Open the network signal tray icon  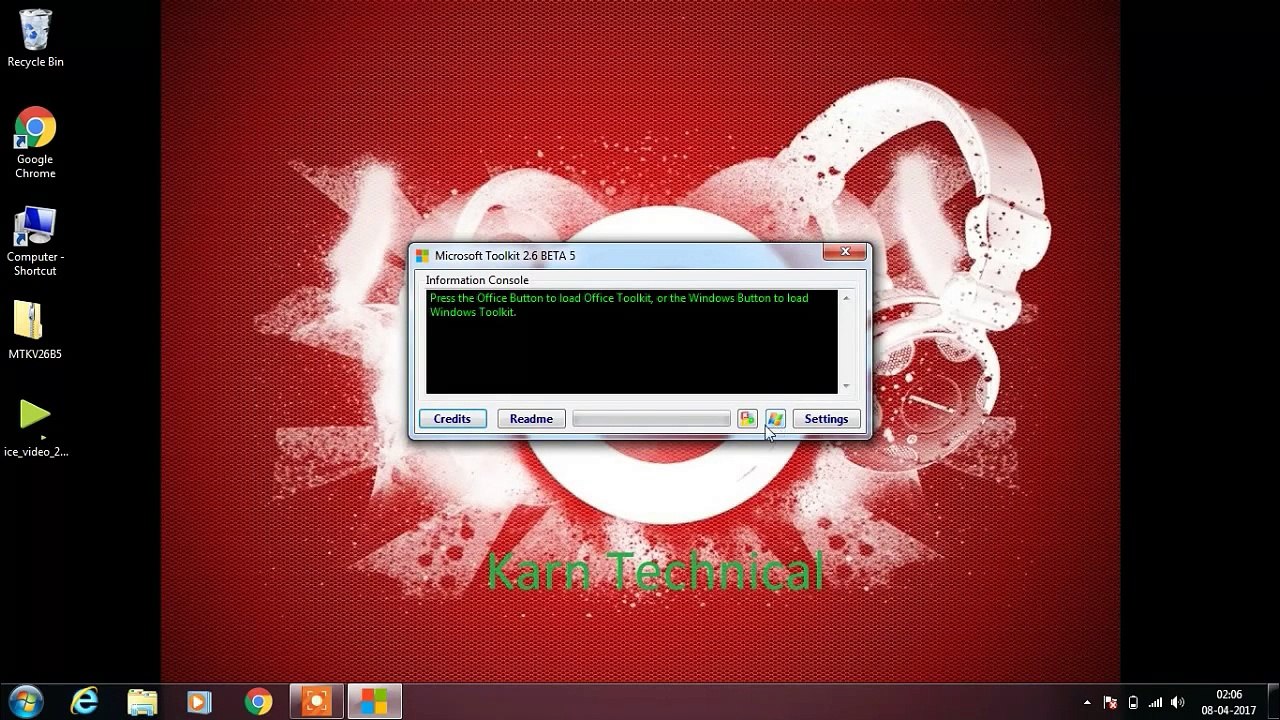click(x=1155, y=703)
